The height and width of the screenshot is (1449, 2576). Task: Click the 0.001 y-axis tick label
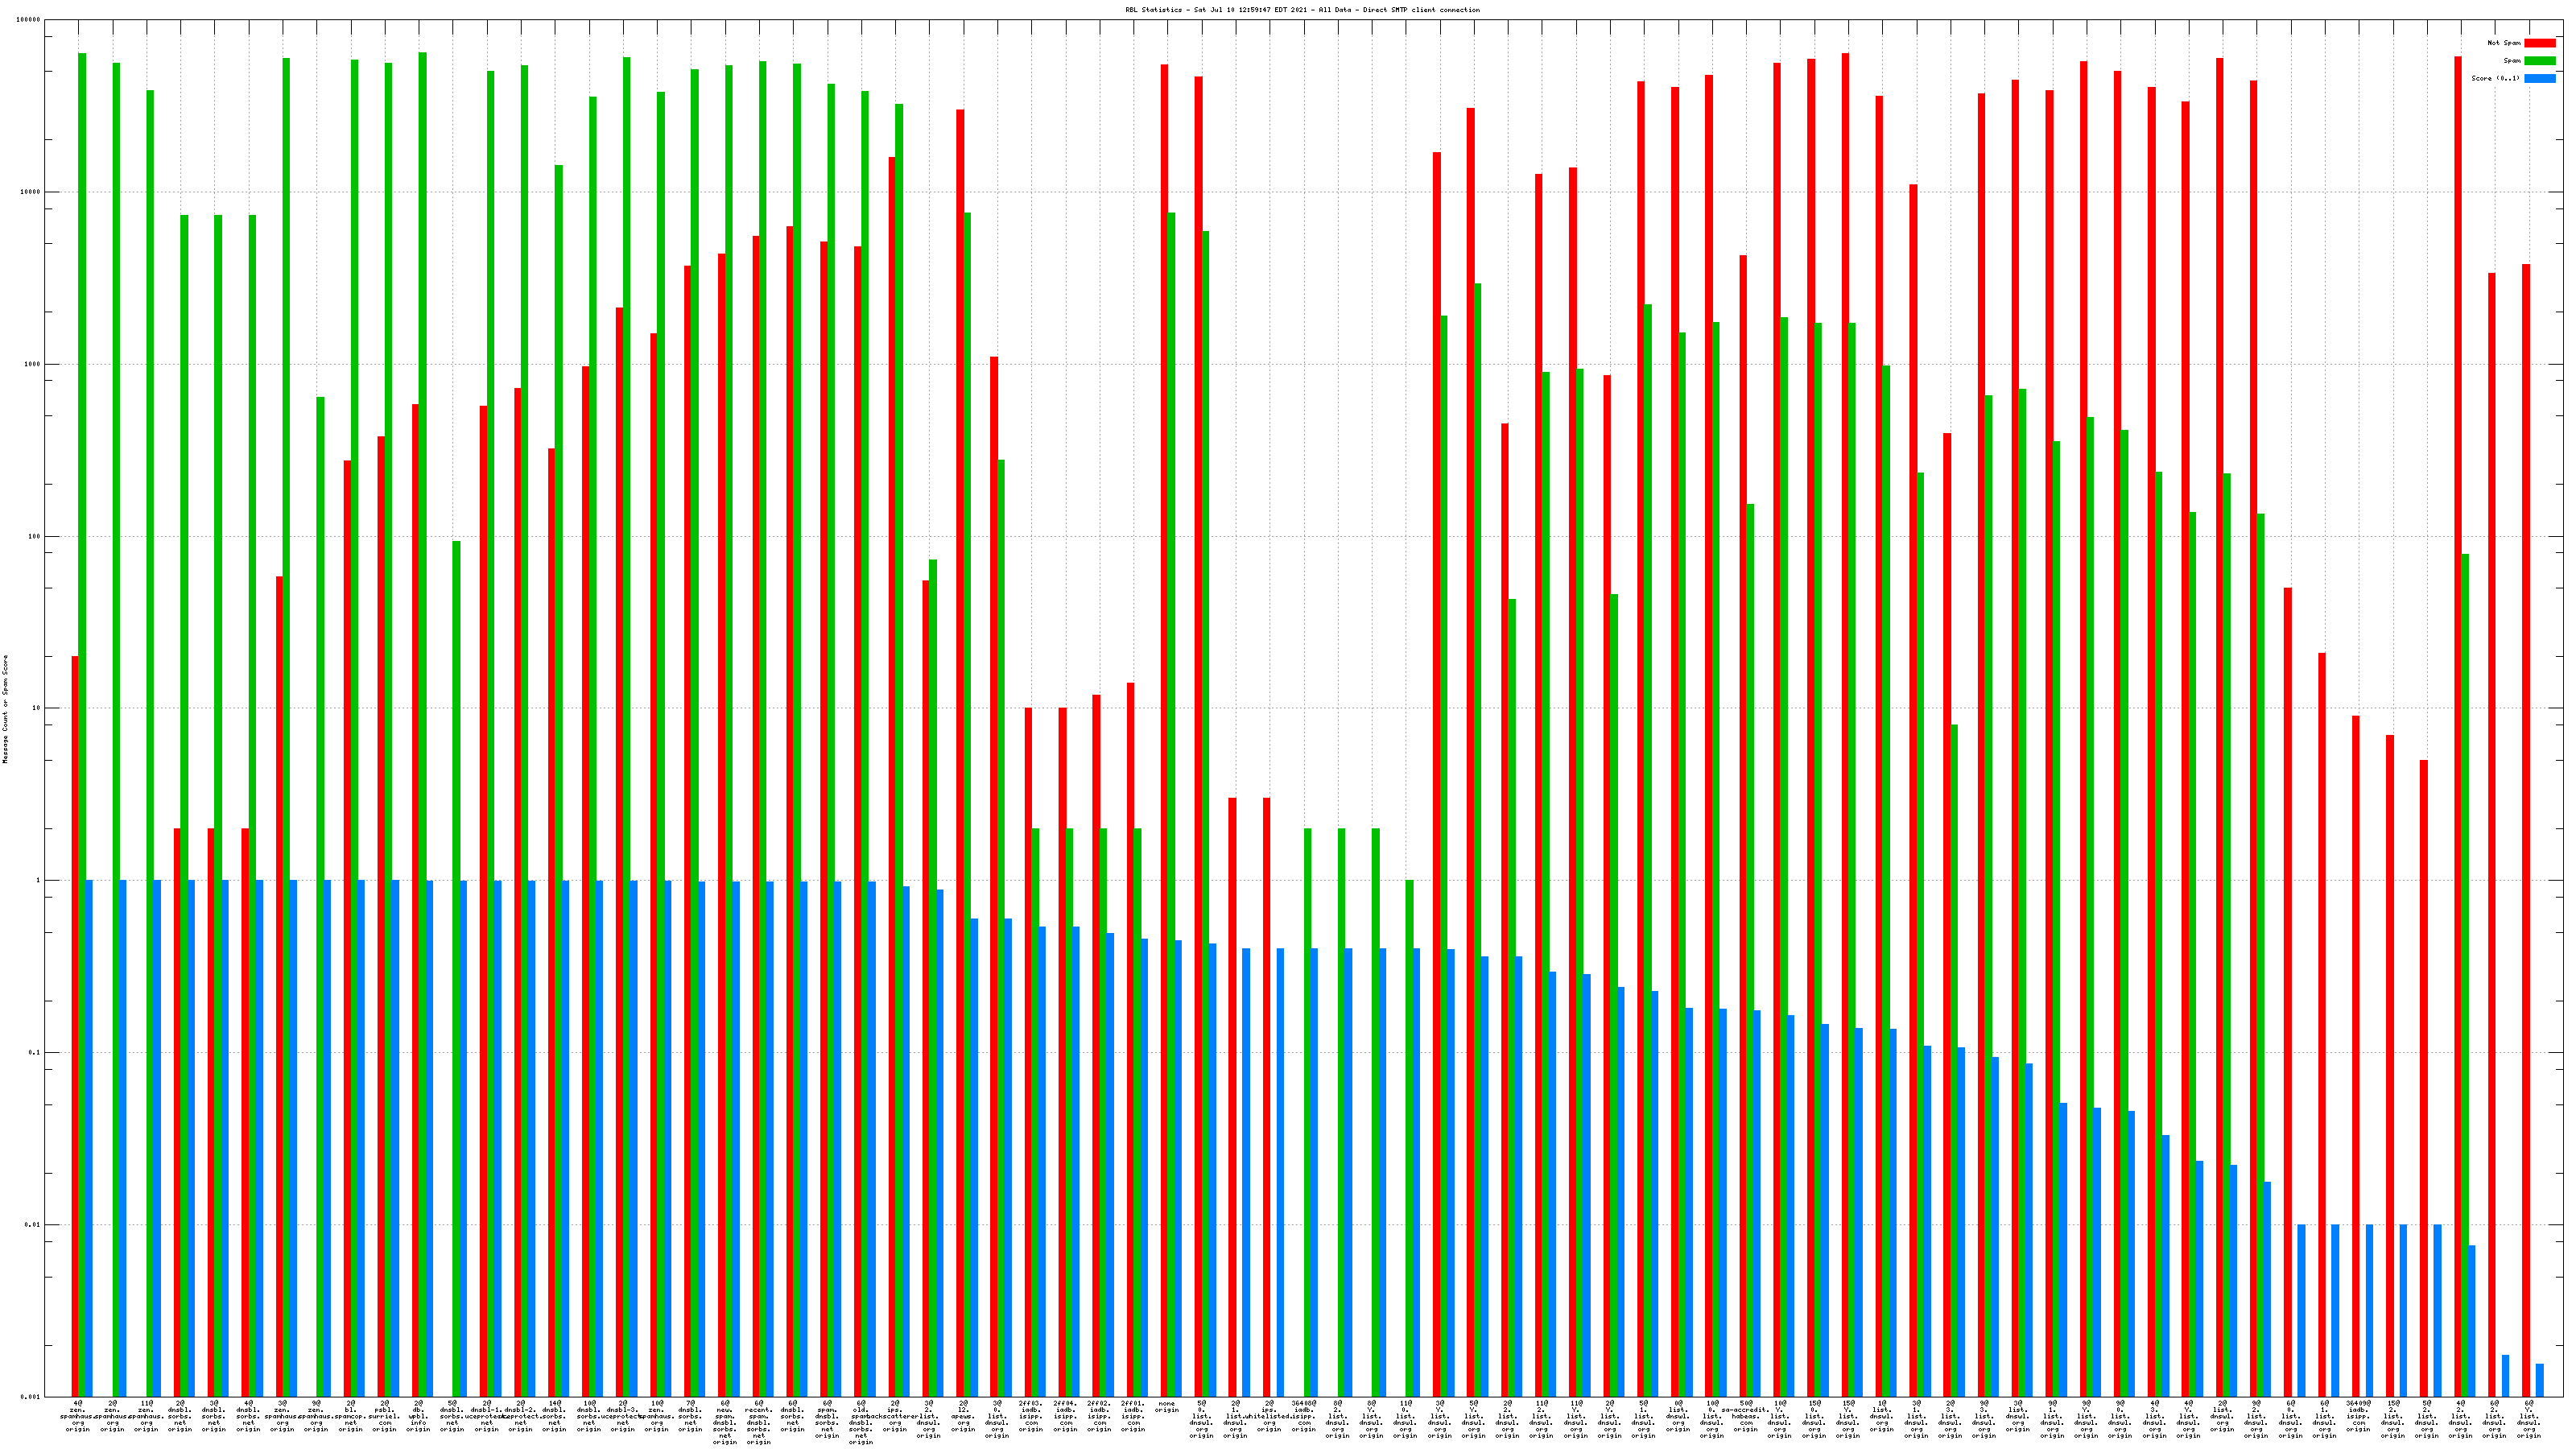point(31,1397)
